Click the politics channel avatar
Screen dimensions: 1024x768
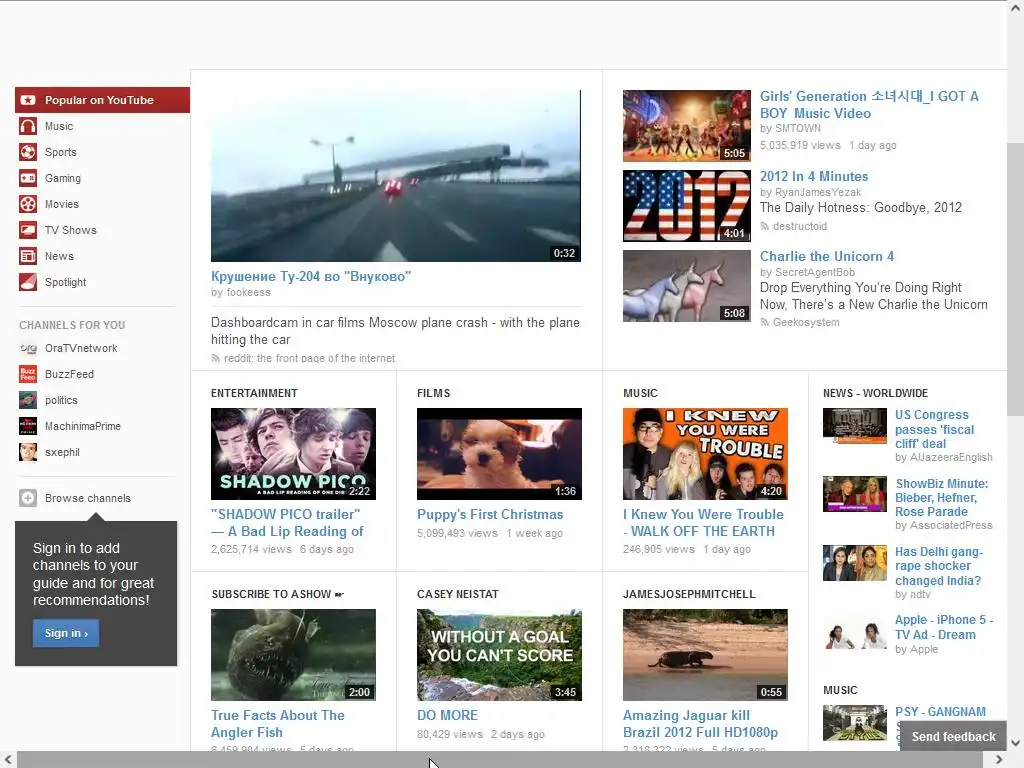click(27, 400)
